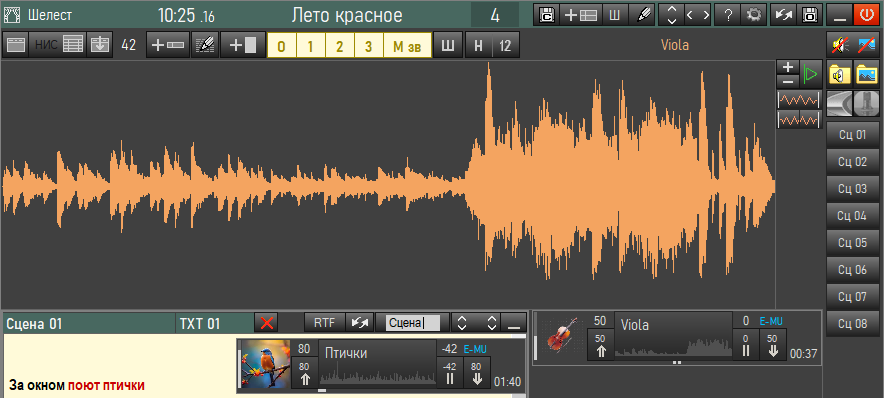884x398 pixels.
Task: Go to scene Сц 07
Action: 852,297
